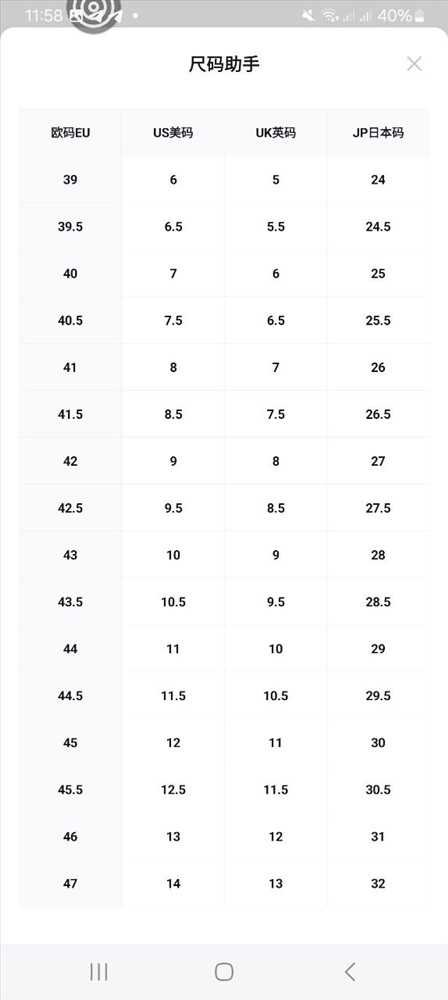448x1000 pixels.
Task: Tap the 尺码助手 title text
Action: point(224,64)
